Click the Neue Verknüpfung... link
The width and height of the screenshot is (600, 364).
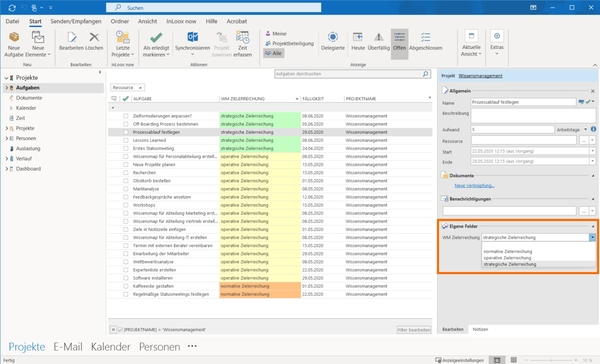point(474,186)
